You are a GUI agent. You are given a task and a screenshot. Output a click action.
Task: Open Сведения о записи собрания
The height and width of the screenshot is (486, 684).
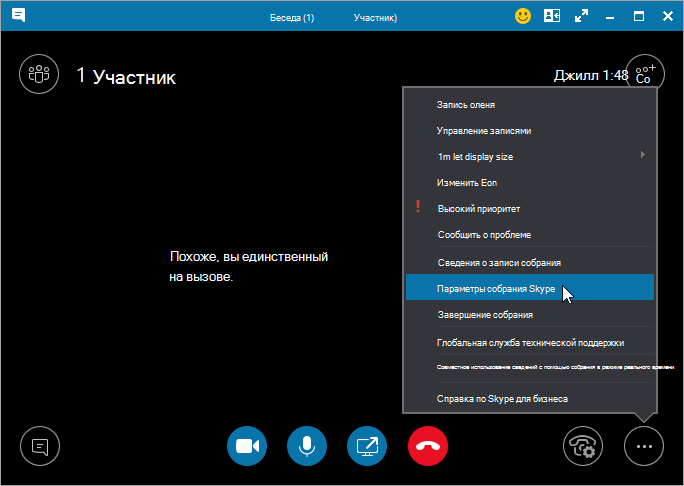click(x=530, y=263)
